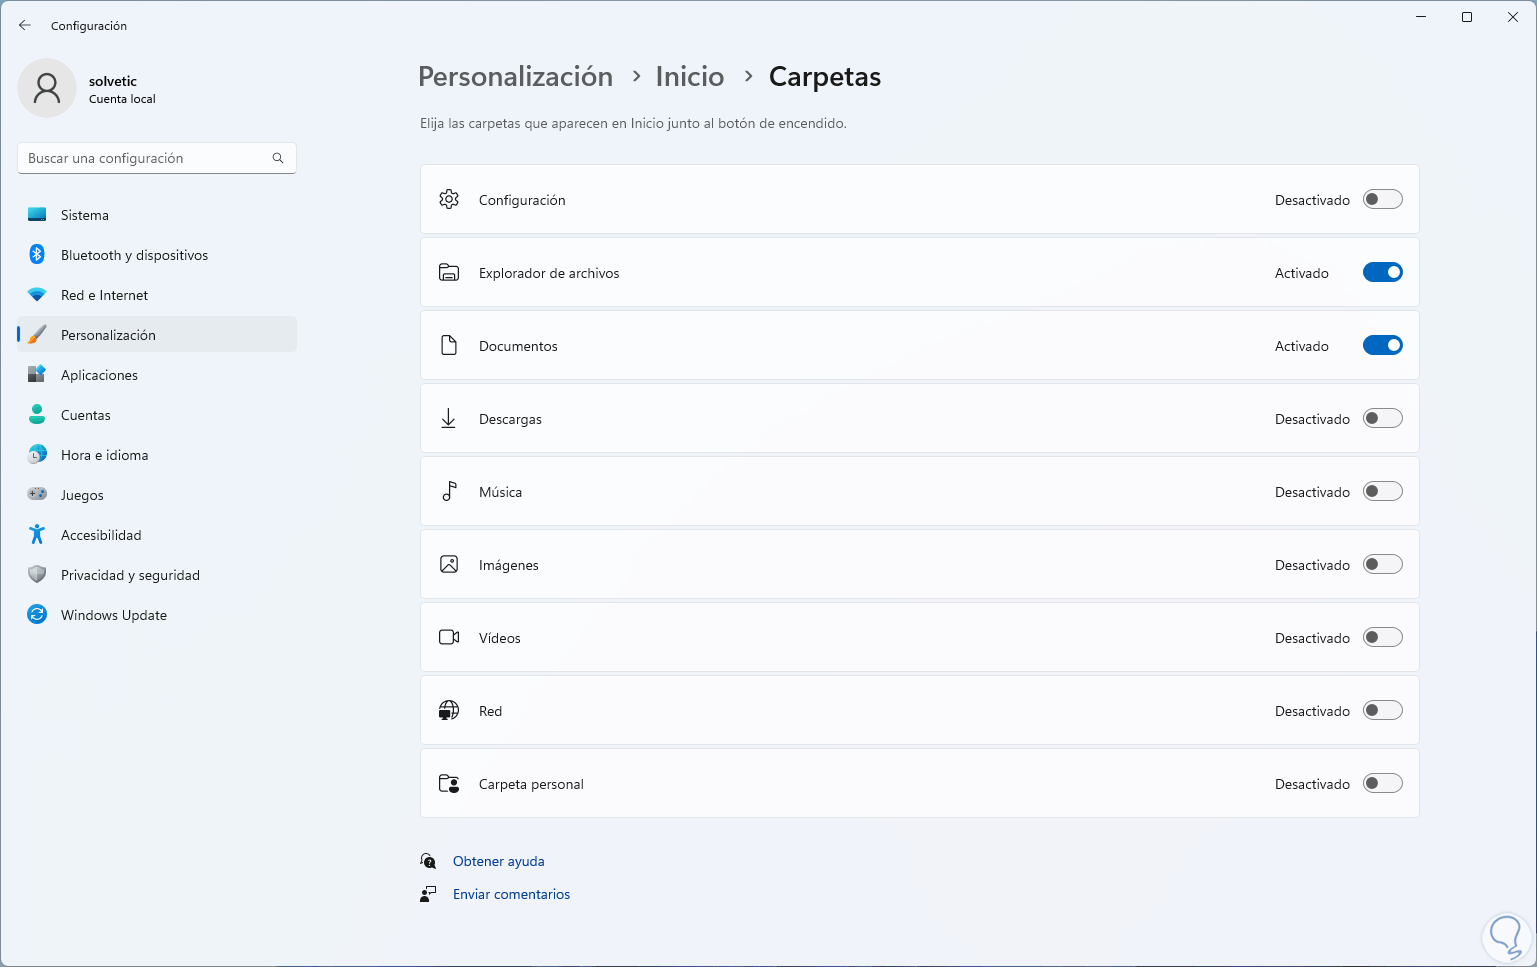Click the Accesibilidad sidebar icon
The width and height of the screenshot is (1537, 967).
37,535
